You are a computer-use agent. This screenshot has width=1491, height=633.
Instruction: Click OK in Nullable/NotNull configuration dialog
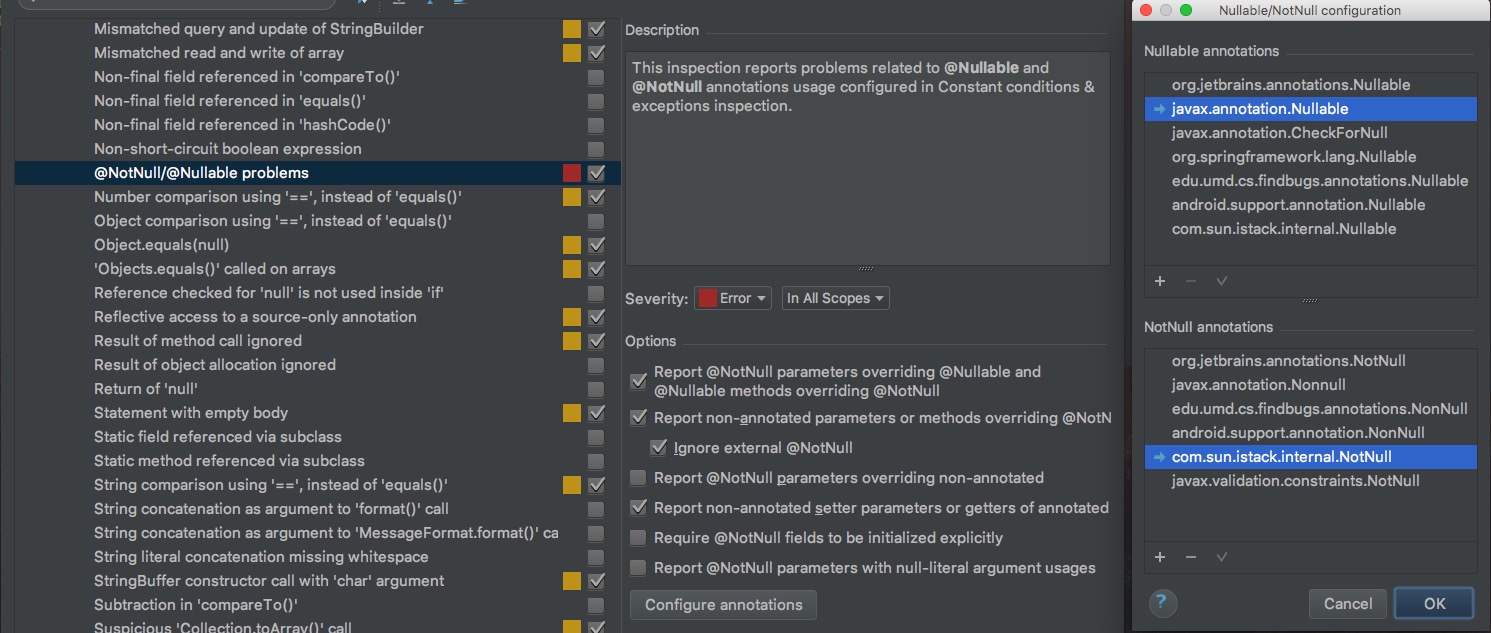click(x=1434, y=603)
